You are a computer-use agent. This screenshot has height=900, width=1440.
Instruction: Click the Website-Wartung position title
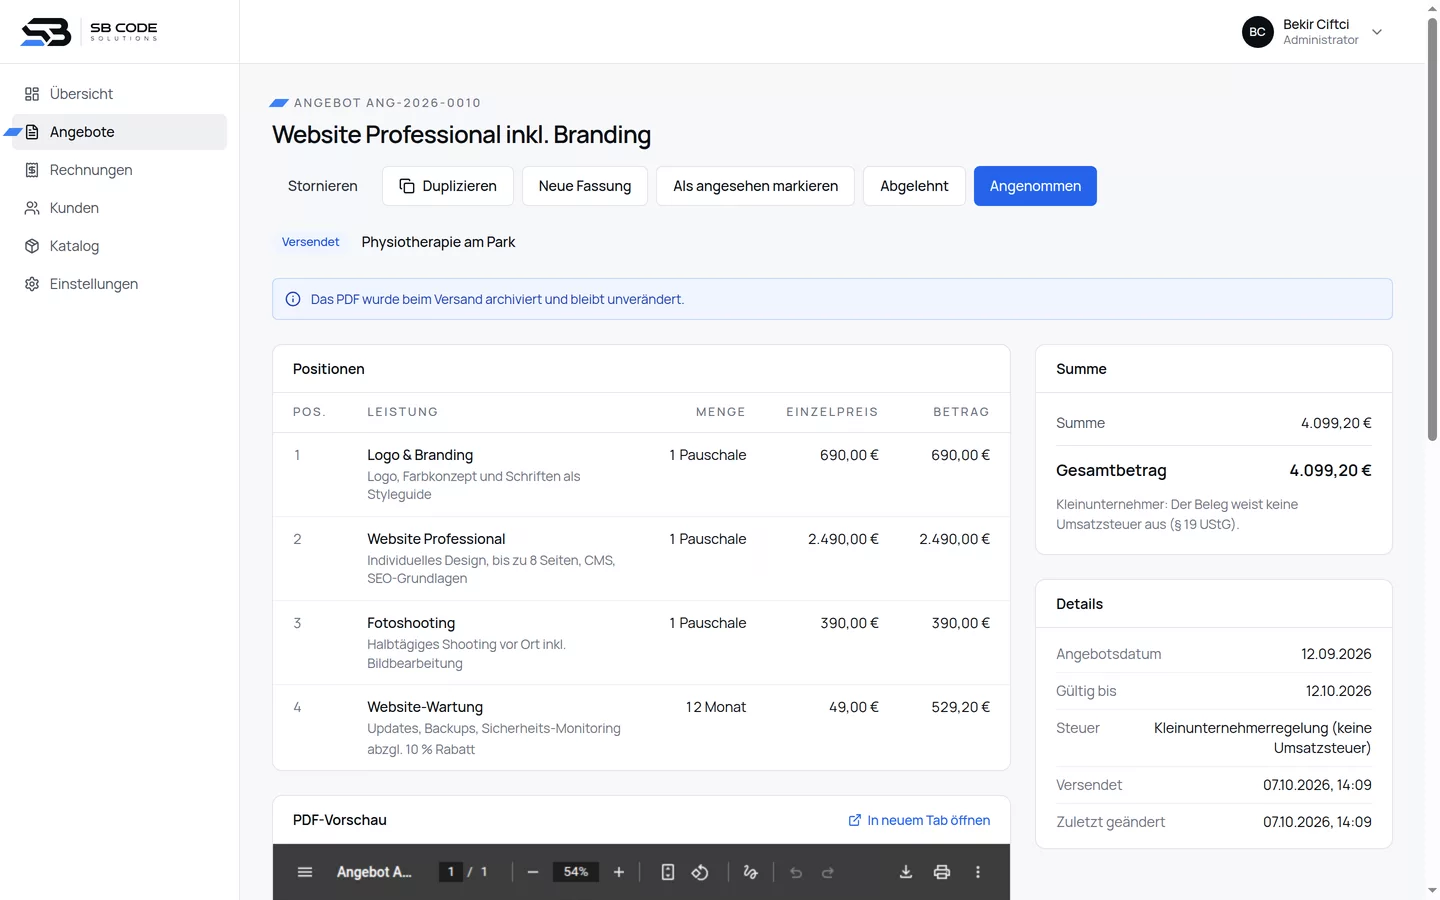point(425,707)
